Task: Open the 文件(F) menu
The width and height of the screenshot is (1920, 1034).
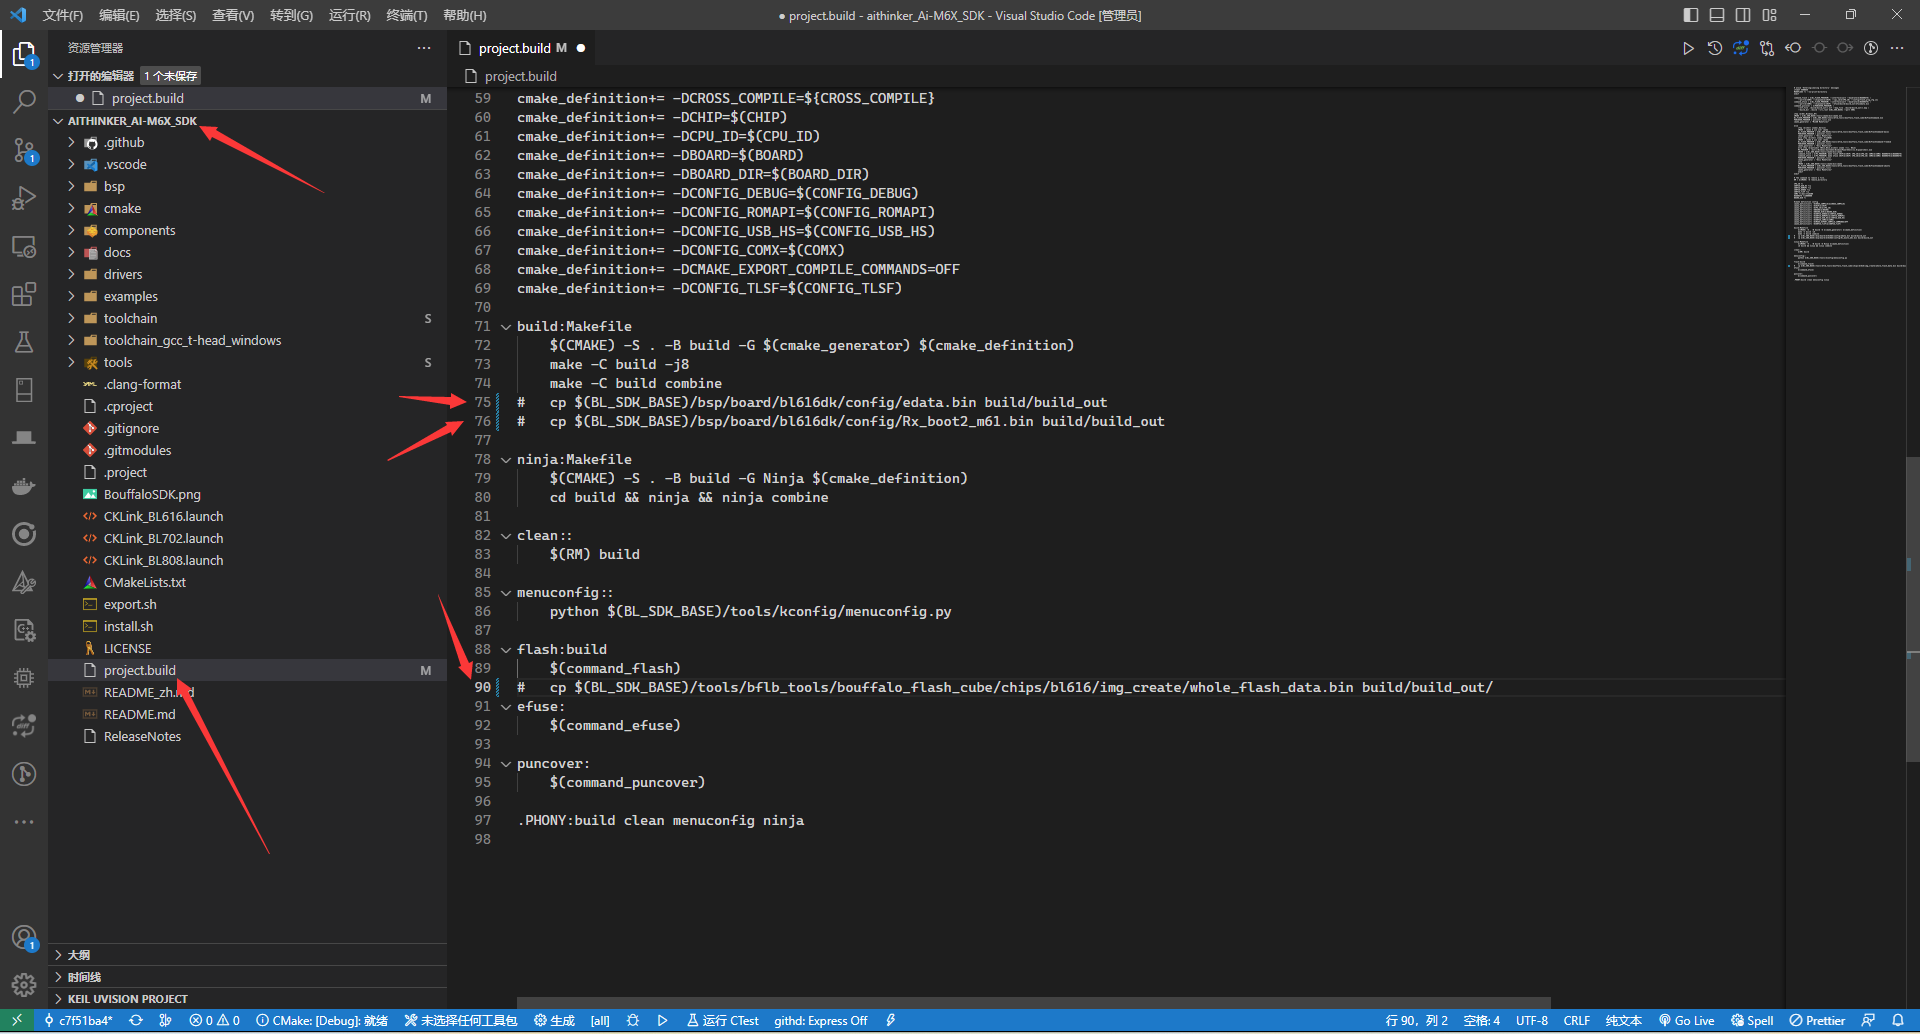Action: pyautogui.click(x=62, y=15)
